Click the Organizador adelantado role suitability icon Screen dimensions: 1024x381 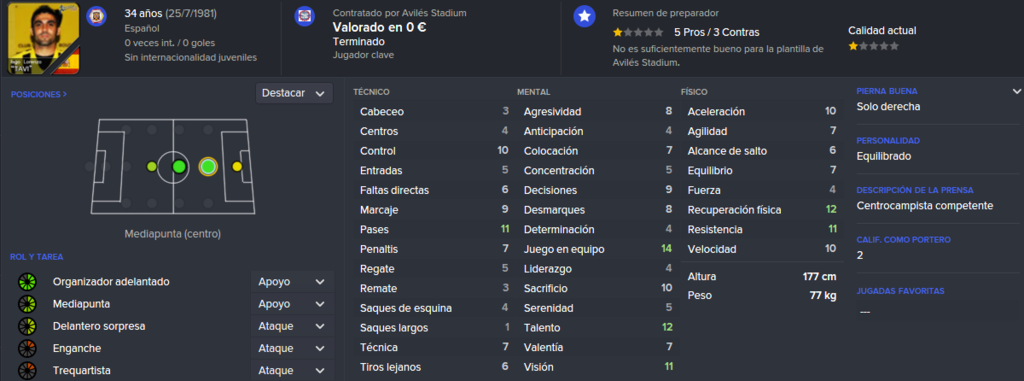[27, 282]
